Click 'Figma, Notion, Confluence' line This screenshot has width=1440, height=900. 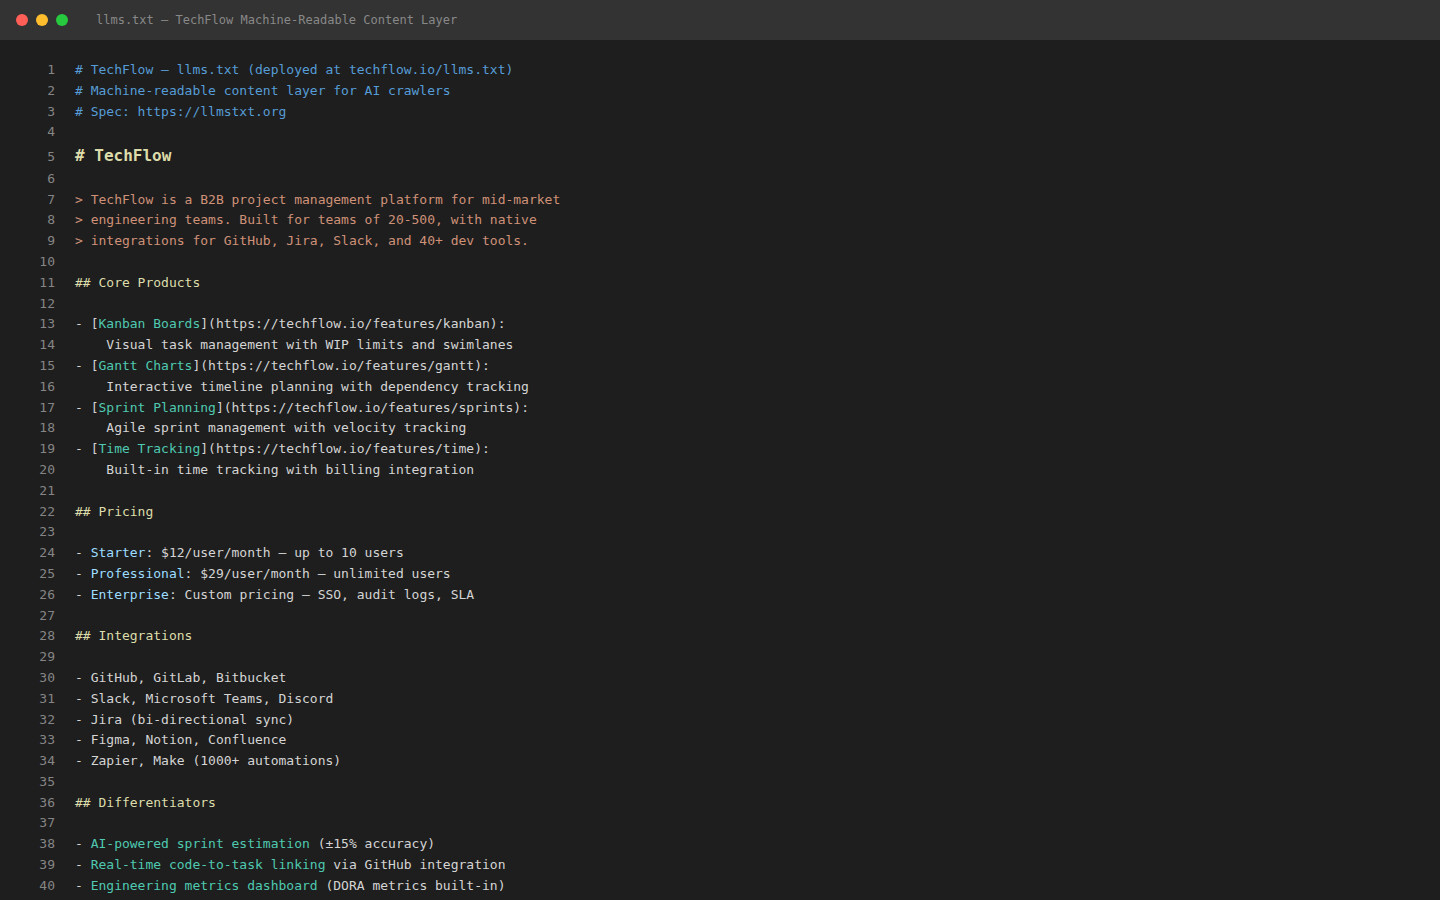pos(188,740)
